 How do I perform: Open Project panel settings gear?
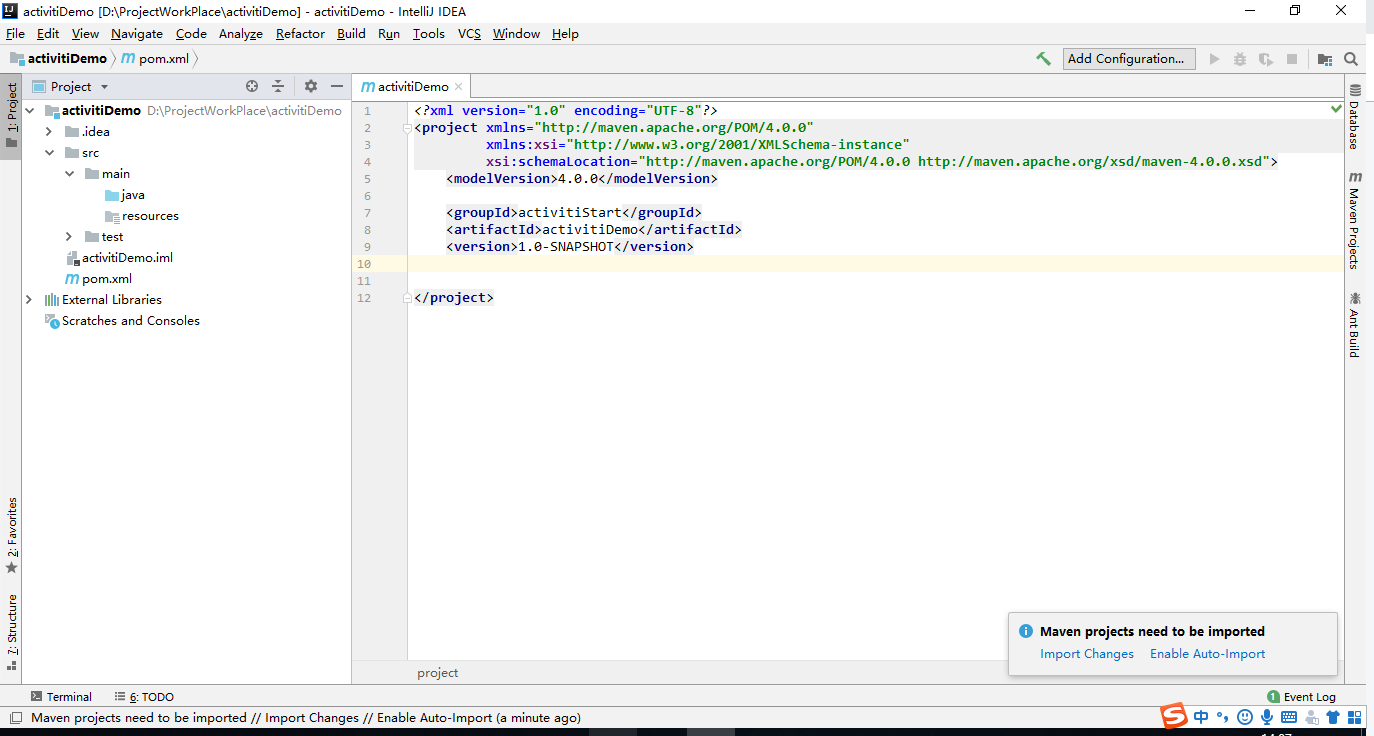pyautogui.click(x=311, y=86)
